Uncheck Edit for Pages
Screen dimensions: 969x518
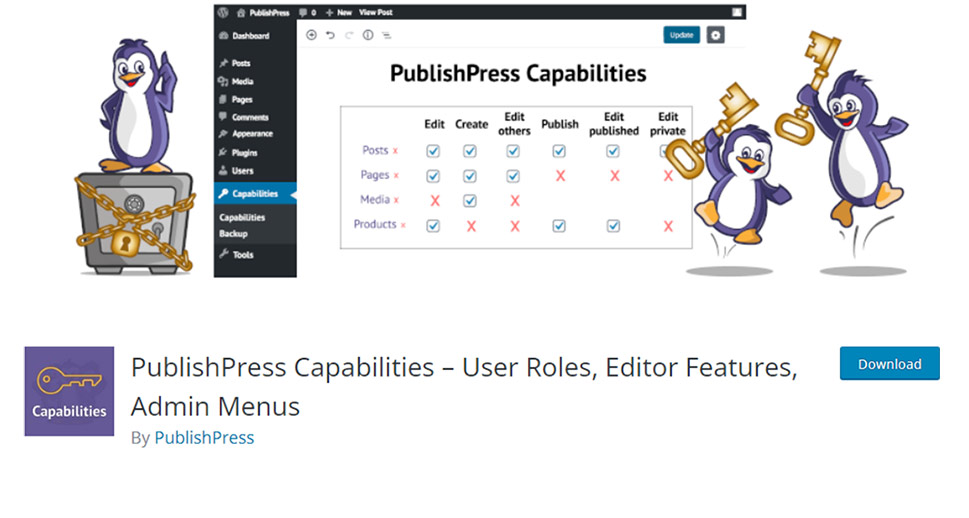pos(433,176)
